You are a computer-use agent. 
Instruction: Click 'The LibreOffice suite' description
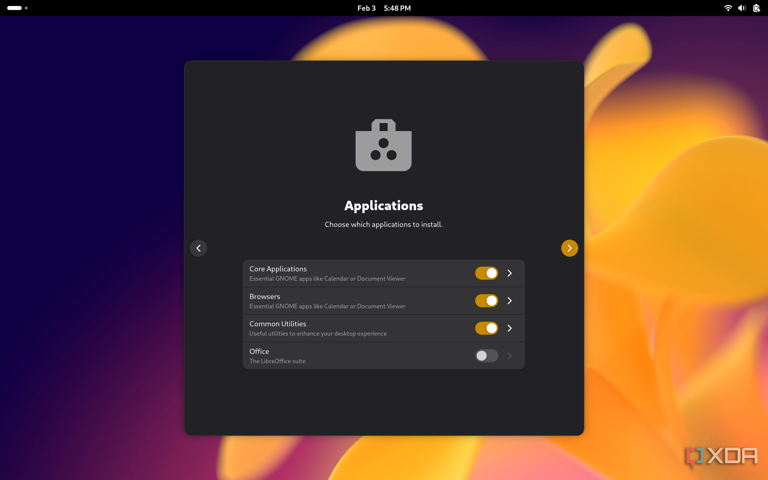tap(277, 361)
